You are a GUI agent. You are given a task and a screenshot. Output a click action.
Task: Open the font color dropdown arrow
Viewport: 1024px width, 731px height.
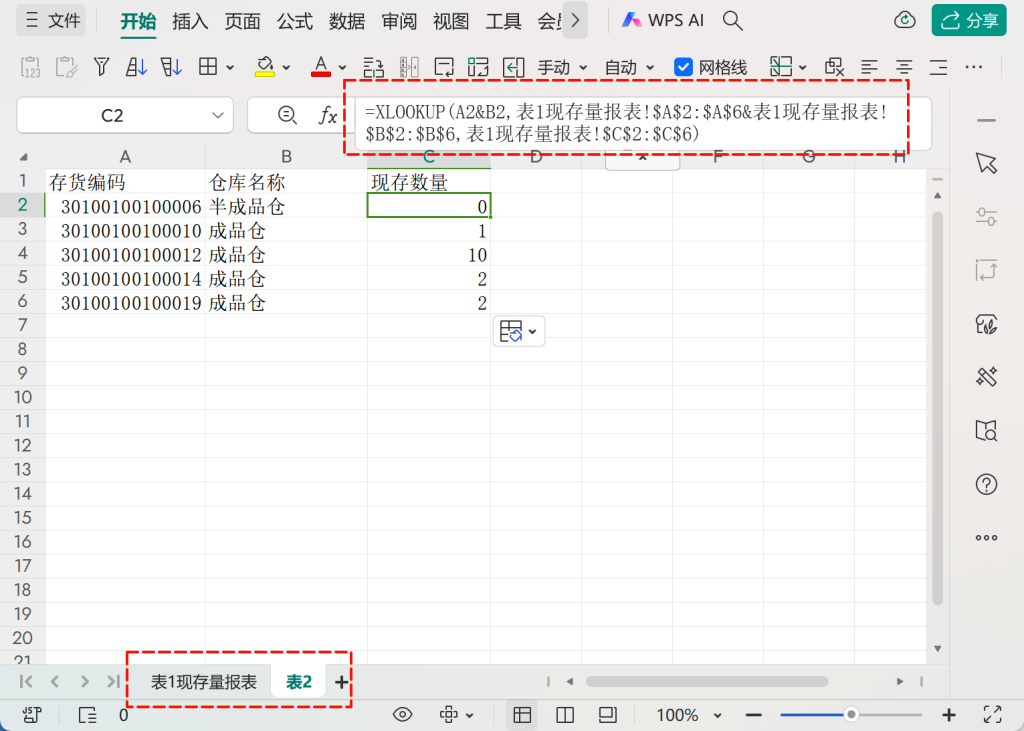pos(342,67)
